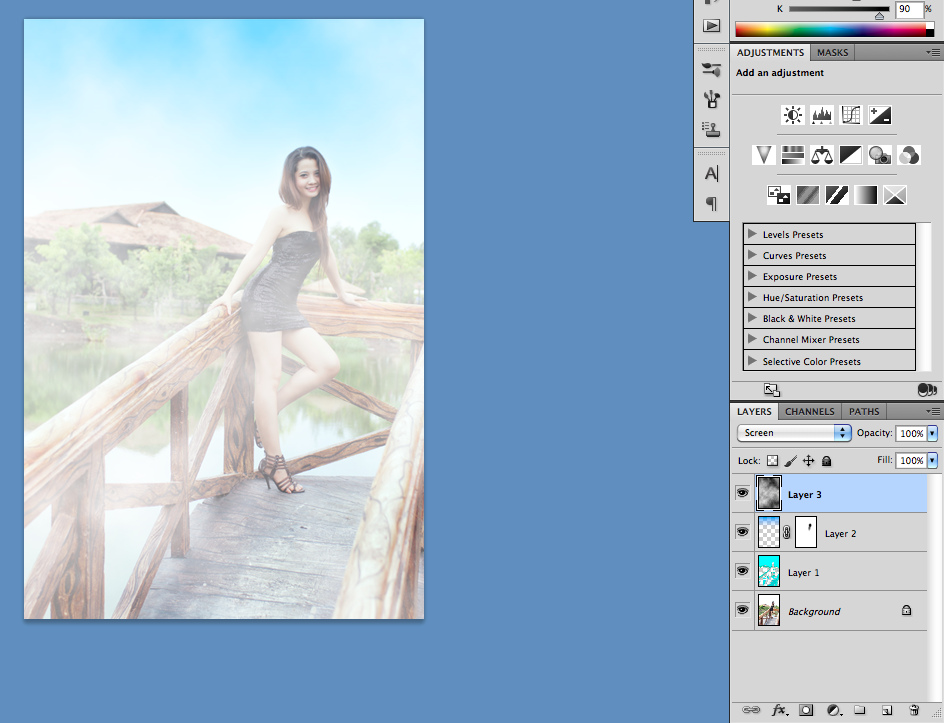
Task: Add a Color Balance adjustment
Action: coord(821,155)
